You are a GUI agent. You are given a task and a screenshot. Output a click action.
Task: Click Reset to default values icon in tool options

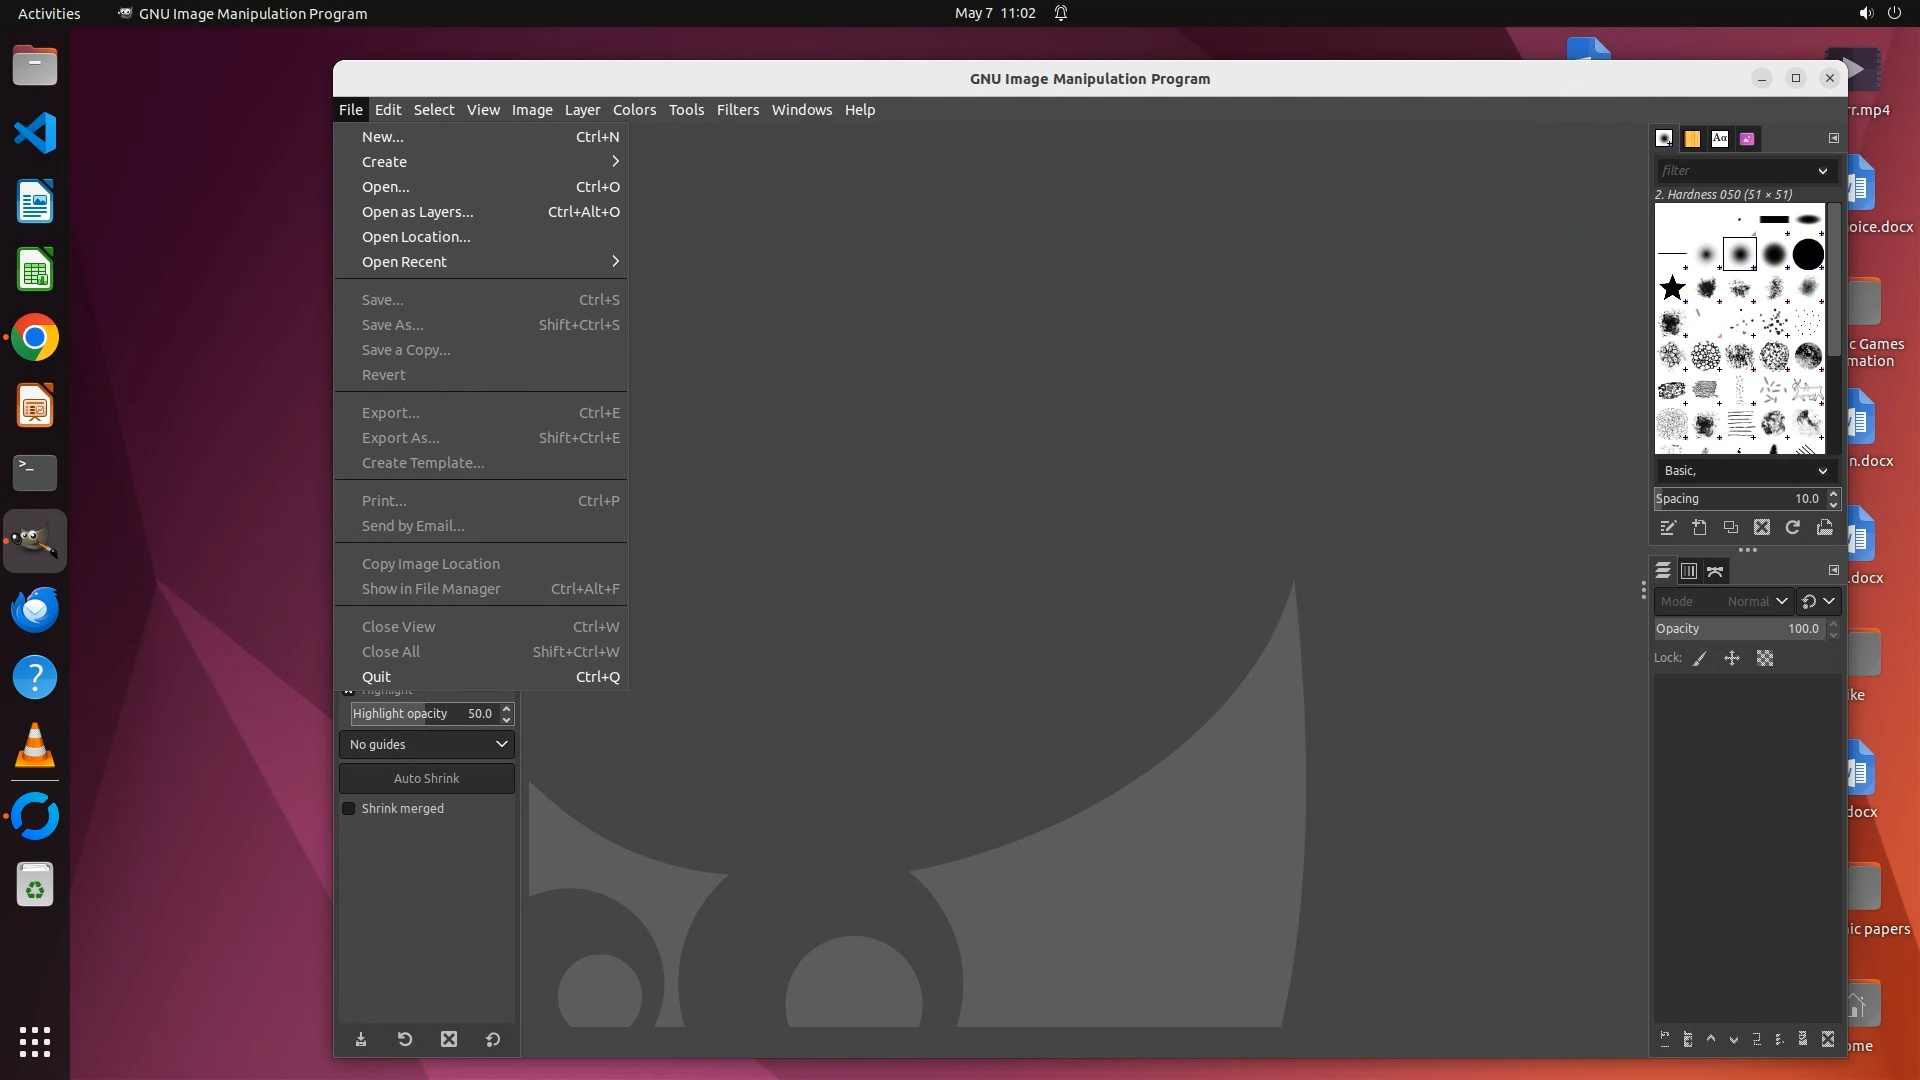point(493,1039)
